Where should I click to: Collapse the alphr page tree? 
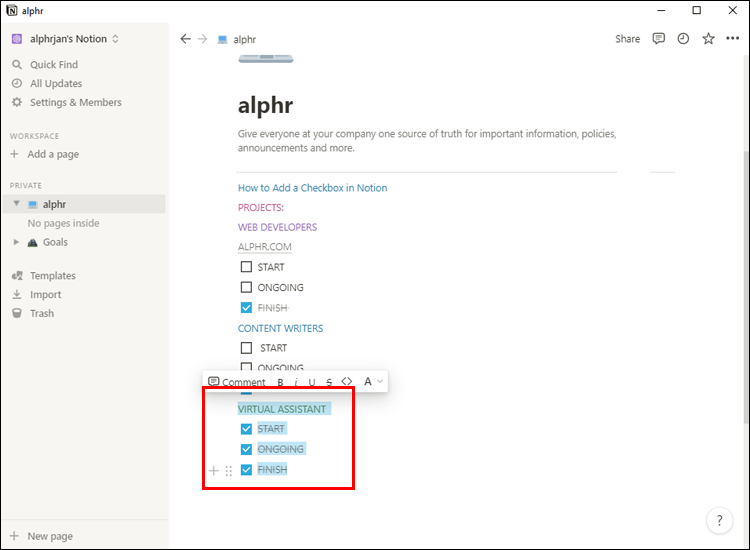17,204
